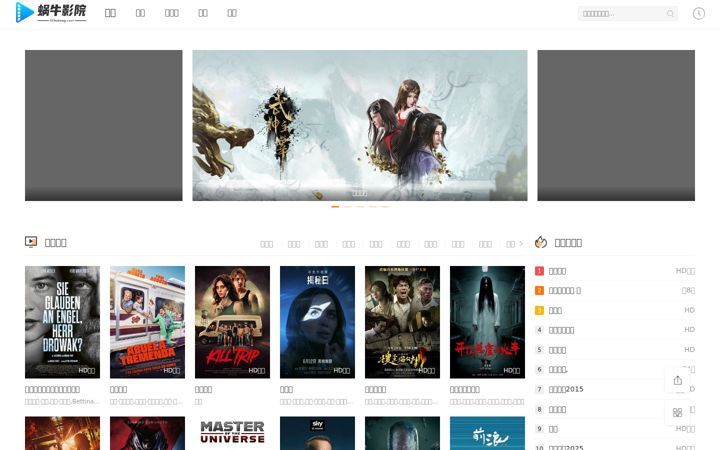Select the three-character item in the top navigation
The image size is (720, 450).
point(171,13)
